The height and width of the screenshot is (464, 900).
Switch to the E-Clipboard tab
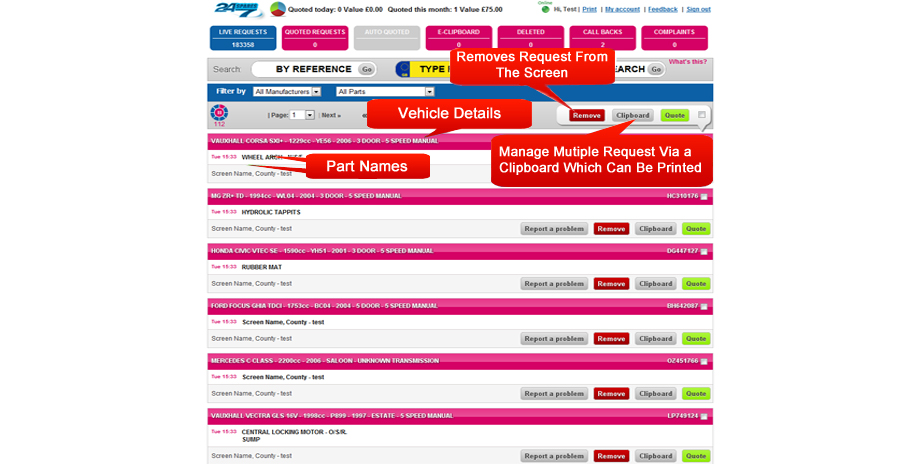click(459, 38)
